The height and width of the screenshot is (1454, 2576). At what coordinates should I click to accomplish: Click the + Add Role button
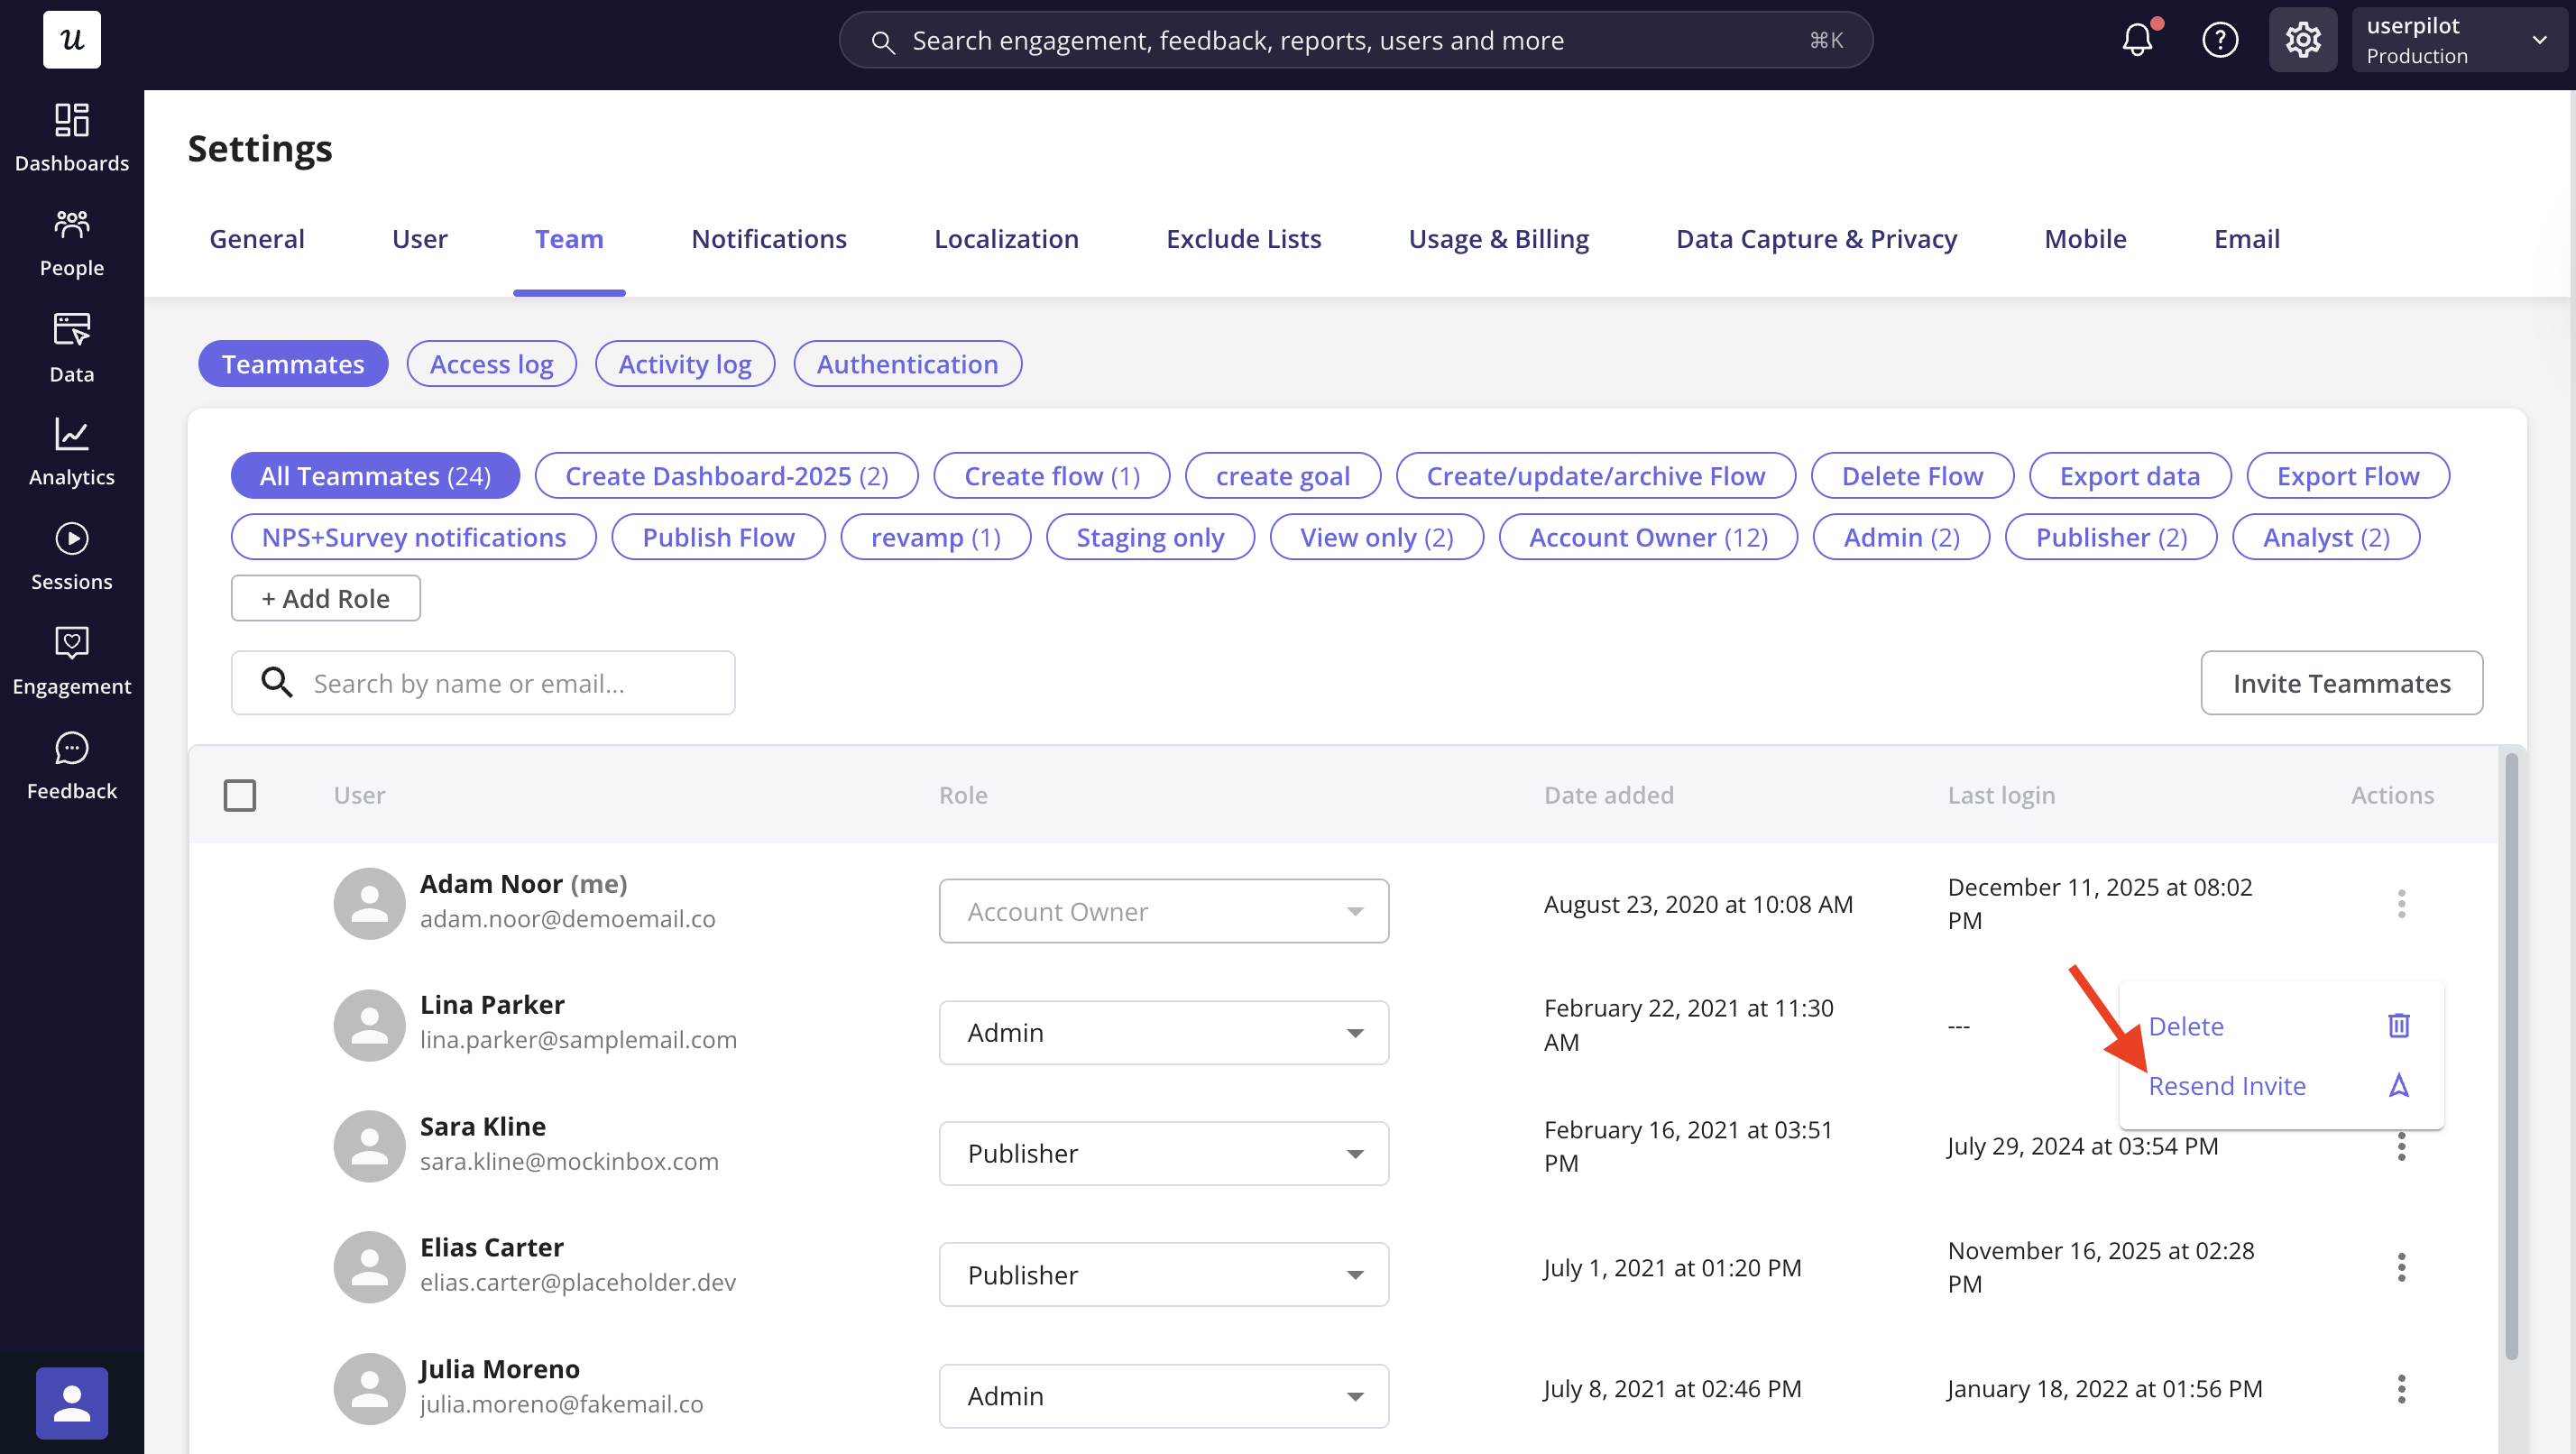pyautogui.click(x=325, y=598)
